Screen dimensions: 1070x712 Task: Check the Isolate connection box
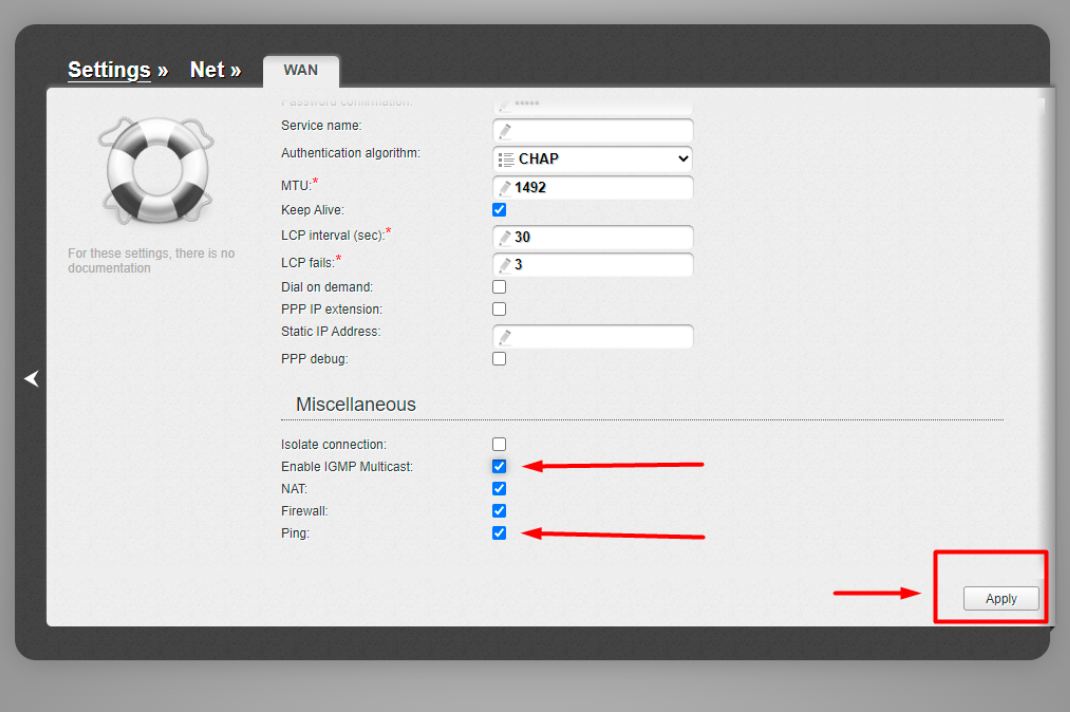499,444
